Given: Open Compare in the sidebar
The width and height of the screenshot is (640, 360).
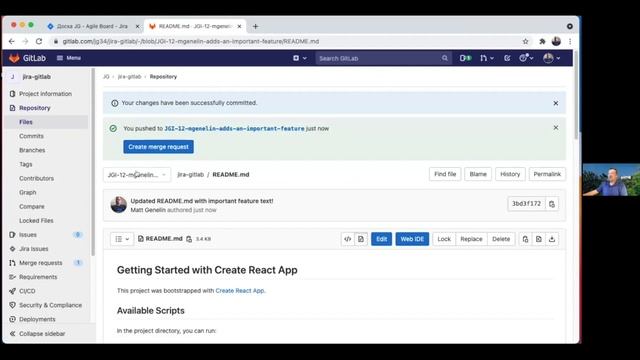Looking at the screenshot, I should [x=31, y=207].
